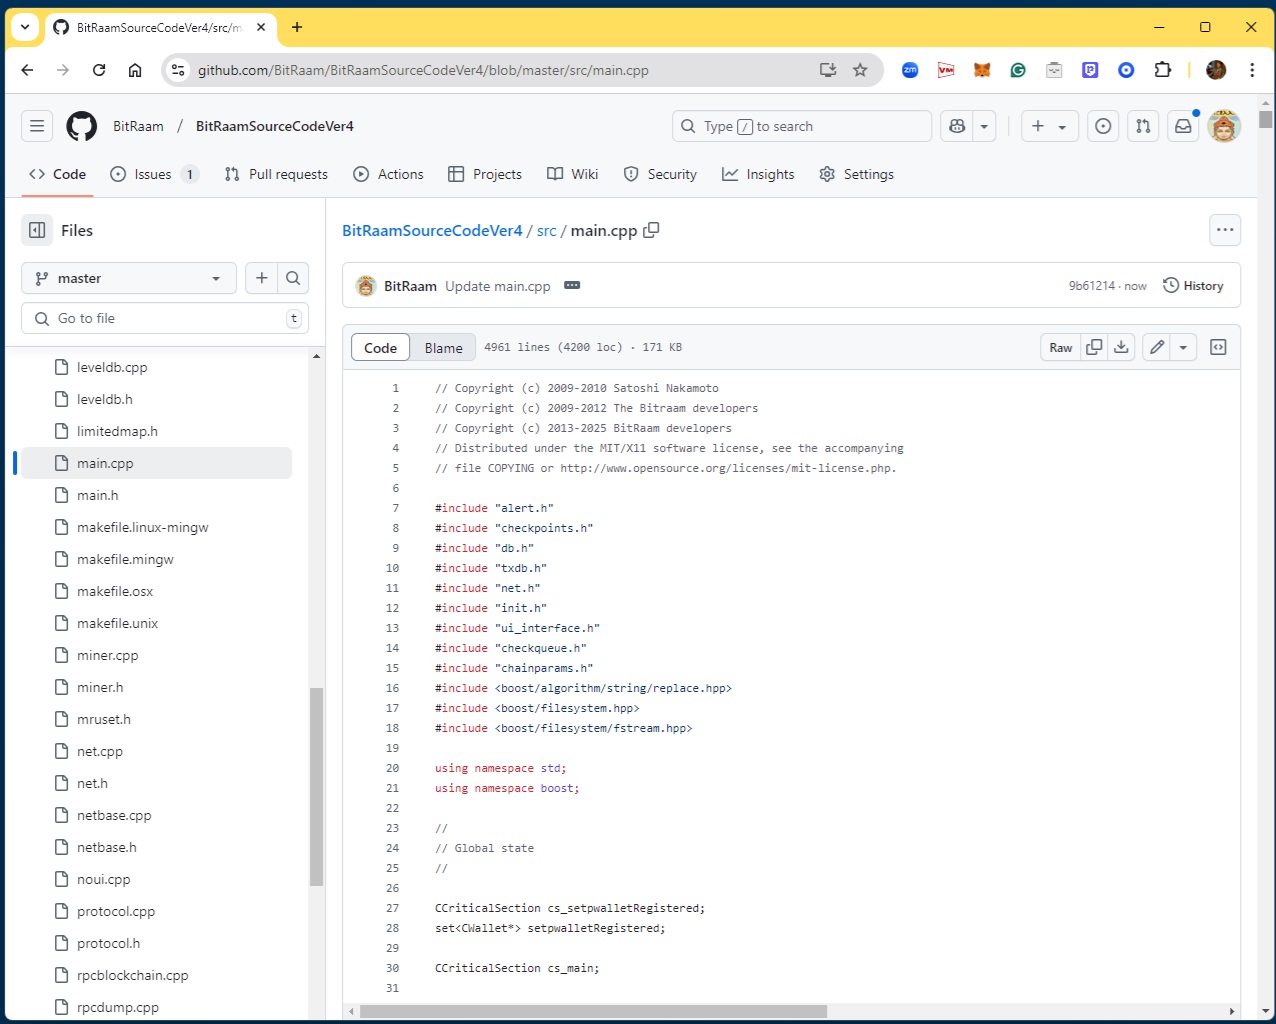The image size is (1276, 1024).
Task: View the Security tab
Action: pos(660,174)
